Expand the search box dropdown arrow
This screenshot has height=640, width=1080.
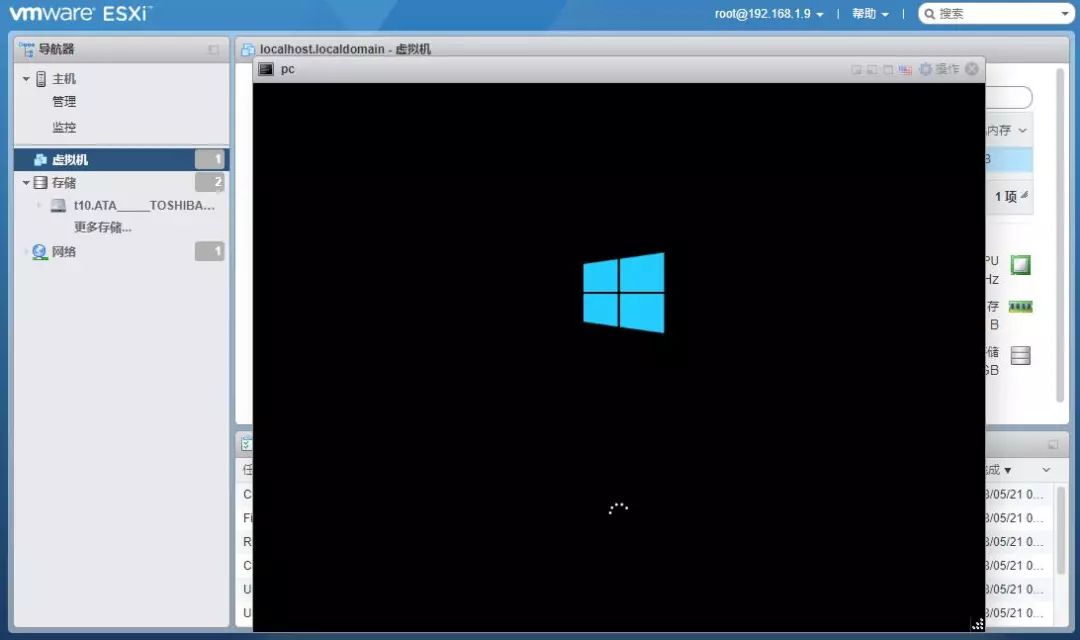pyautogui.click(x=1065, y=14)
